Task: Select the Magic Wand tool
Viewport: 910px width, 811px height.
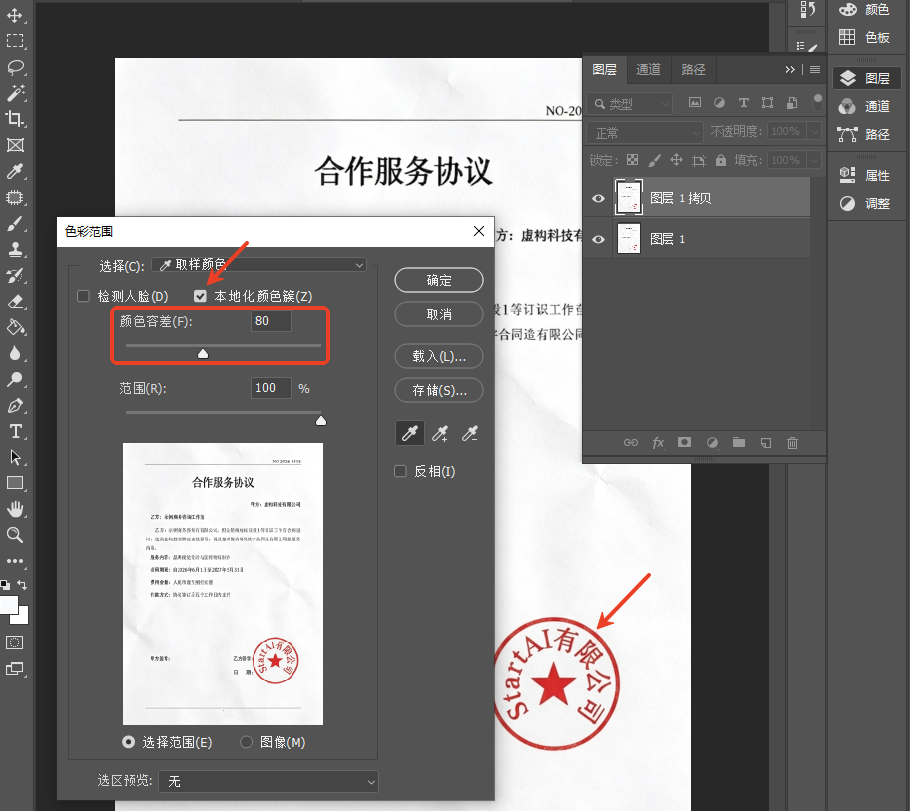Action: (15, 93)
